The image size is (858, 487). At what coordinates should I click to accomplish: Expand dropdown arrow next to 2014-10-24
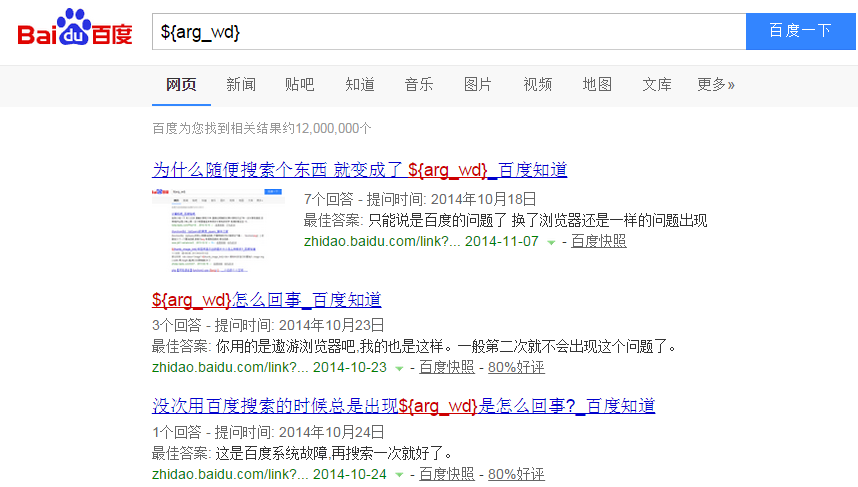click(x=399, y=475)
